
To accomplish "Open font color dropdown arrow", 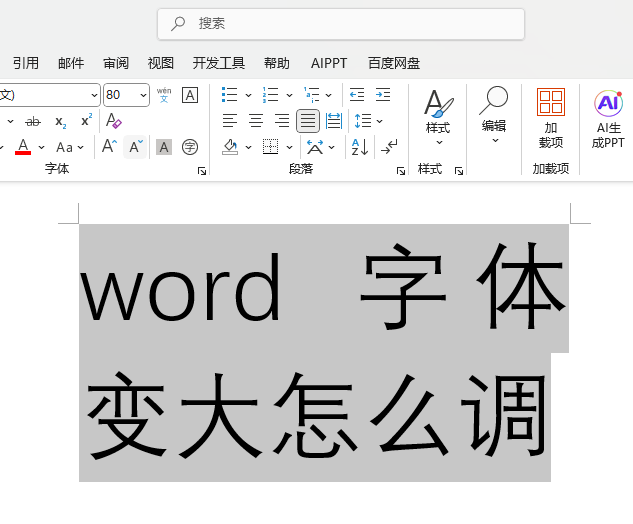I will (42, 147).
